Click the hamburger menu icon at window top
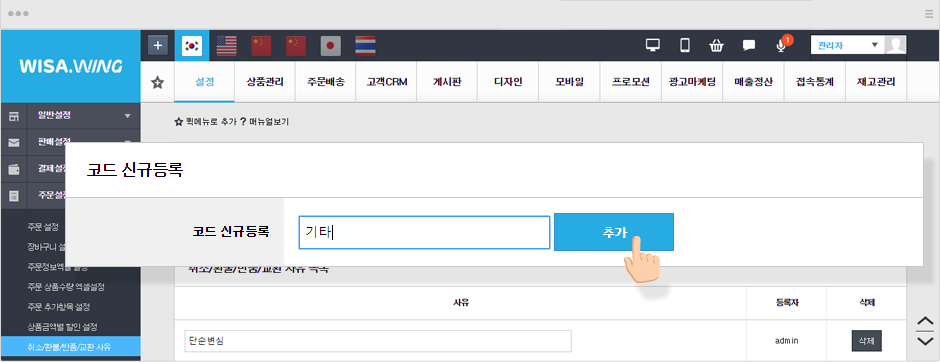Image resolution: width=940 pixels, height=362 pixels. click(929, 14)
